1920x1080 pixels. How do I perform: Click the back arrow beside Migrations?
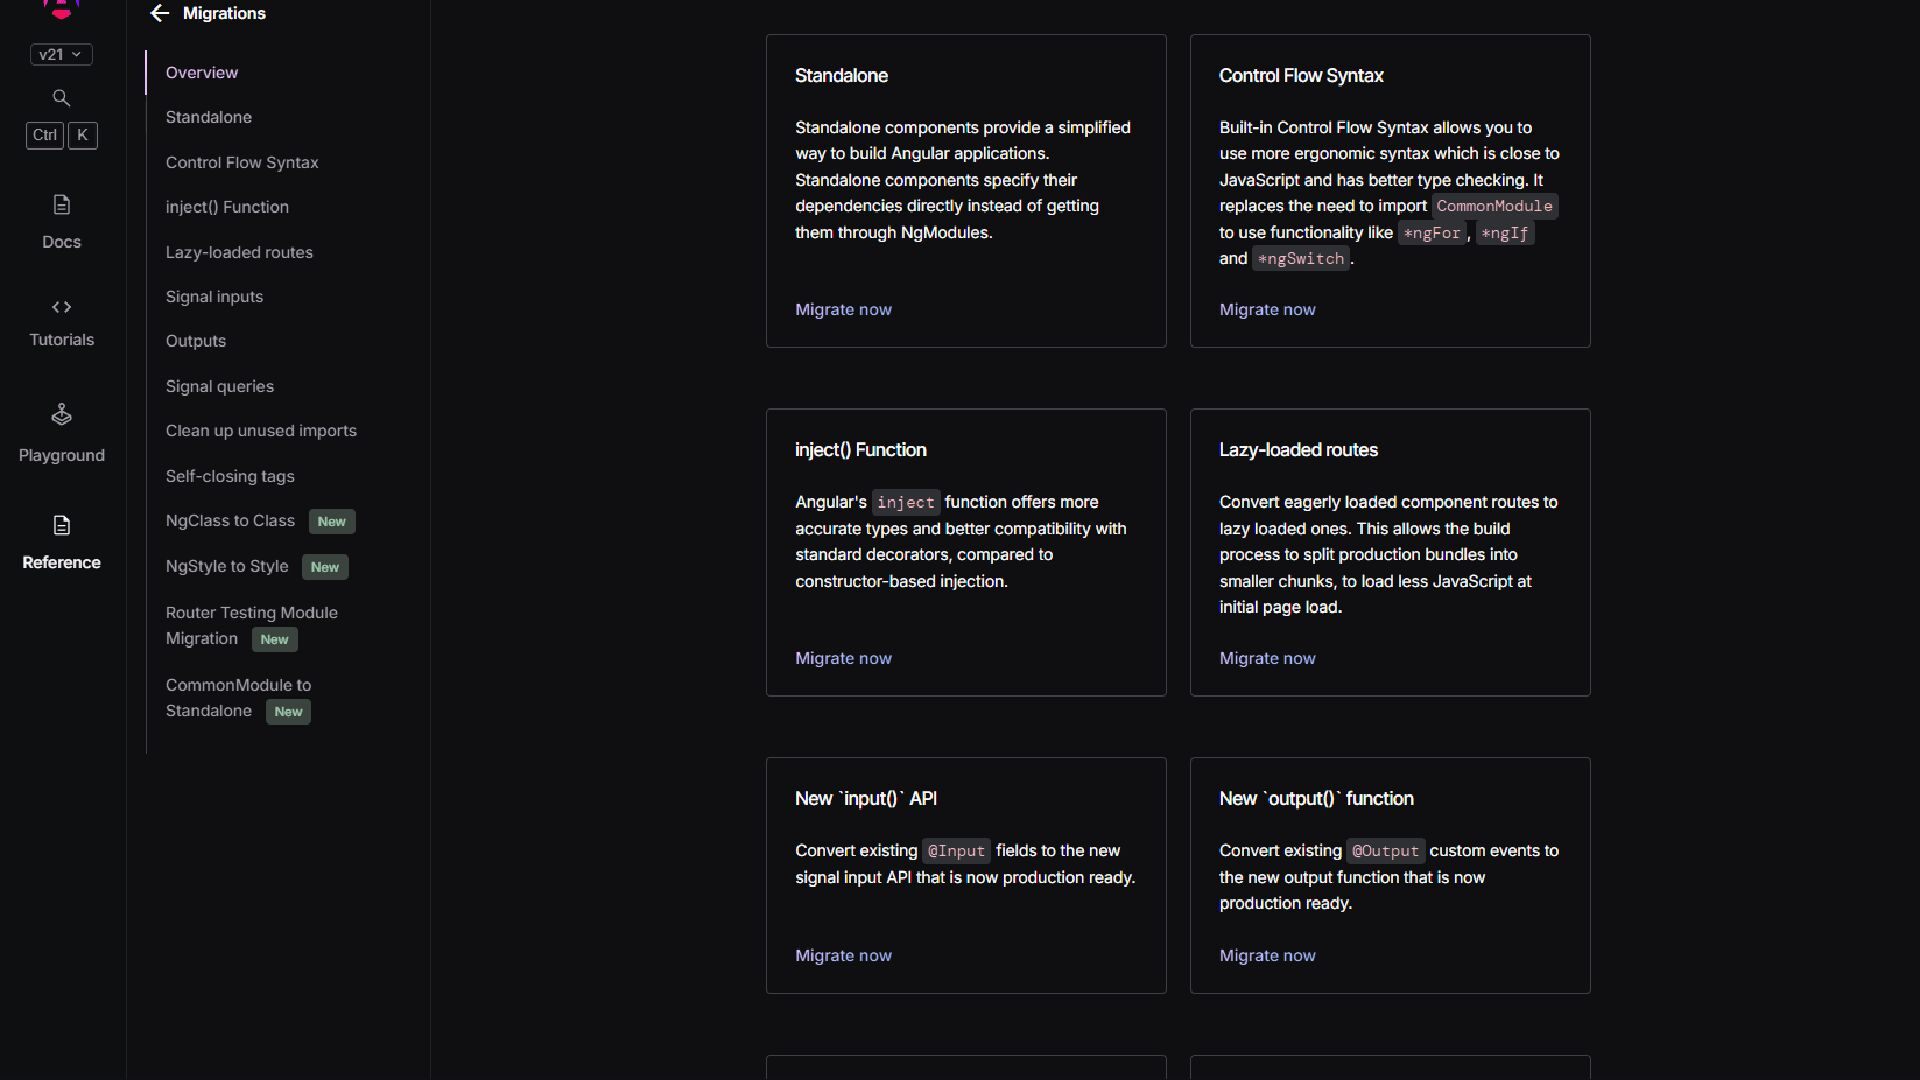pos(159,13)
